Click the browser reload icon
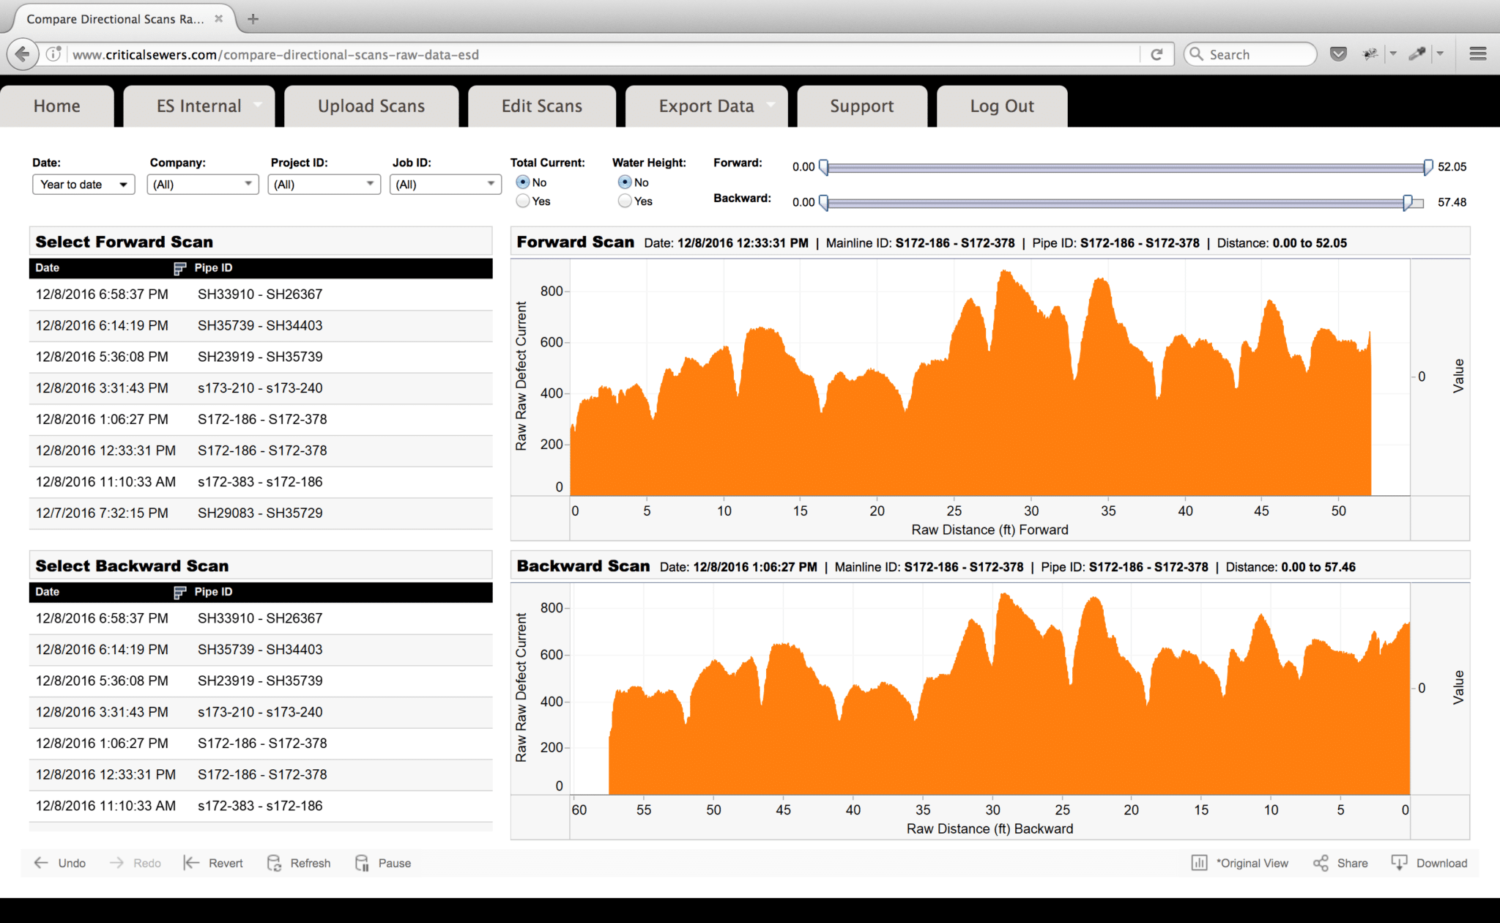The height and width of the screenshot is (923, 1500). tap(1156, 55)
